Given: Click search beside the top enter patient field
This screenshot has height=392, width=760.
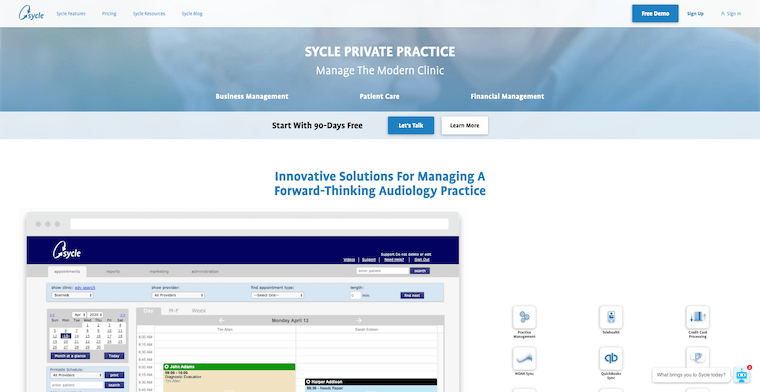Looking at the screenshot, I should [x=420, y=271].
